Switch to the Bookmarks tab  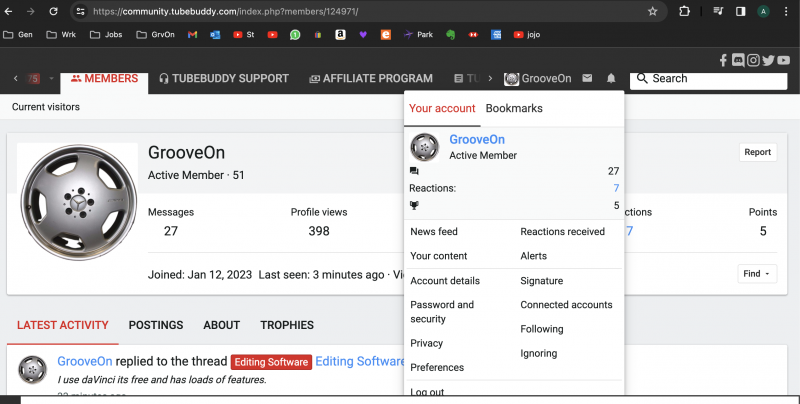[514, 108]
